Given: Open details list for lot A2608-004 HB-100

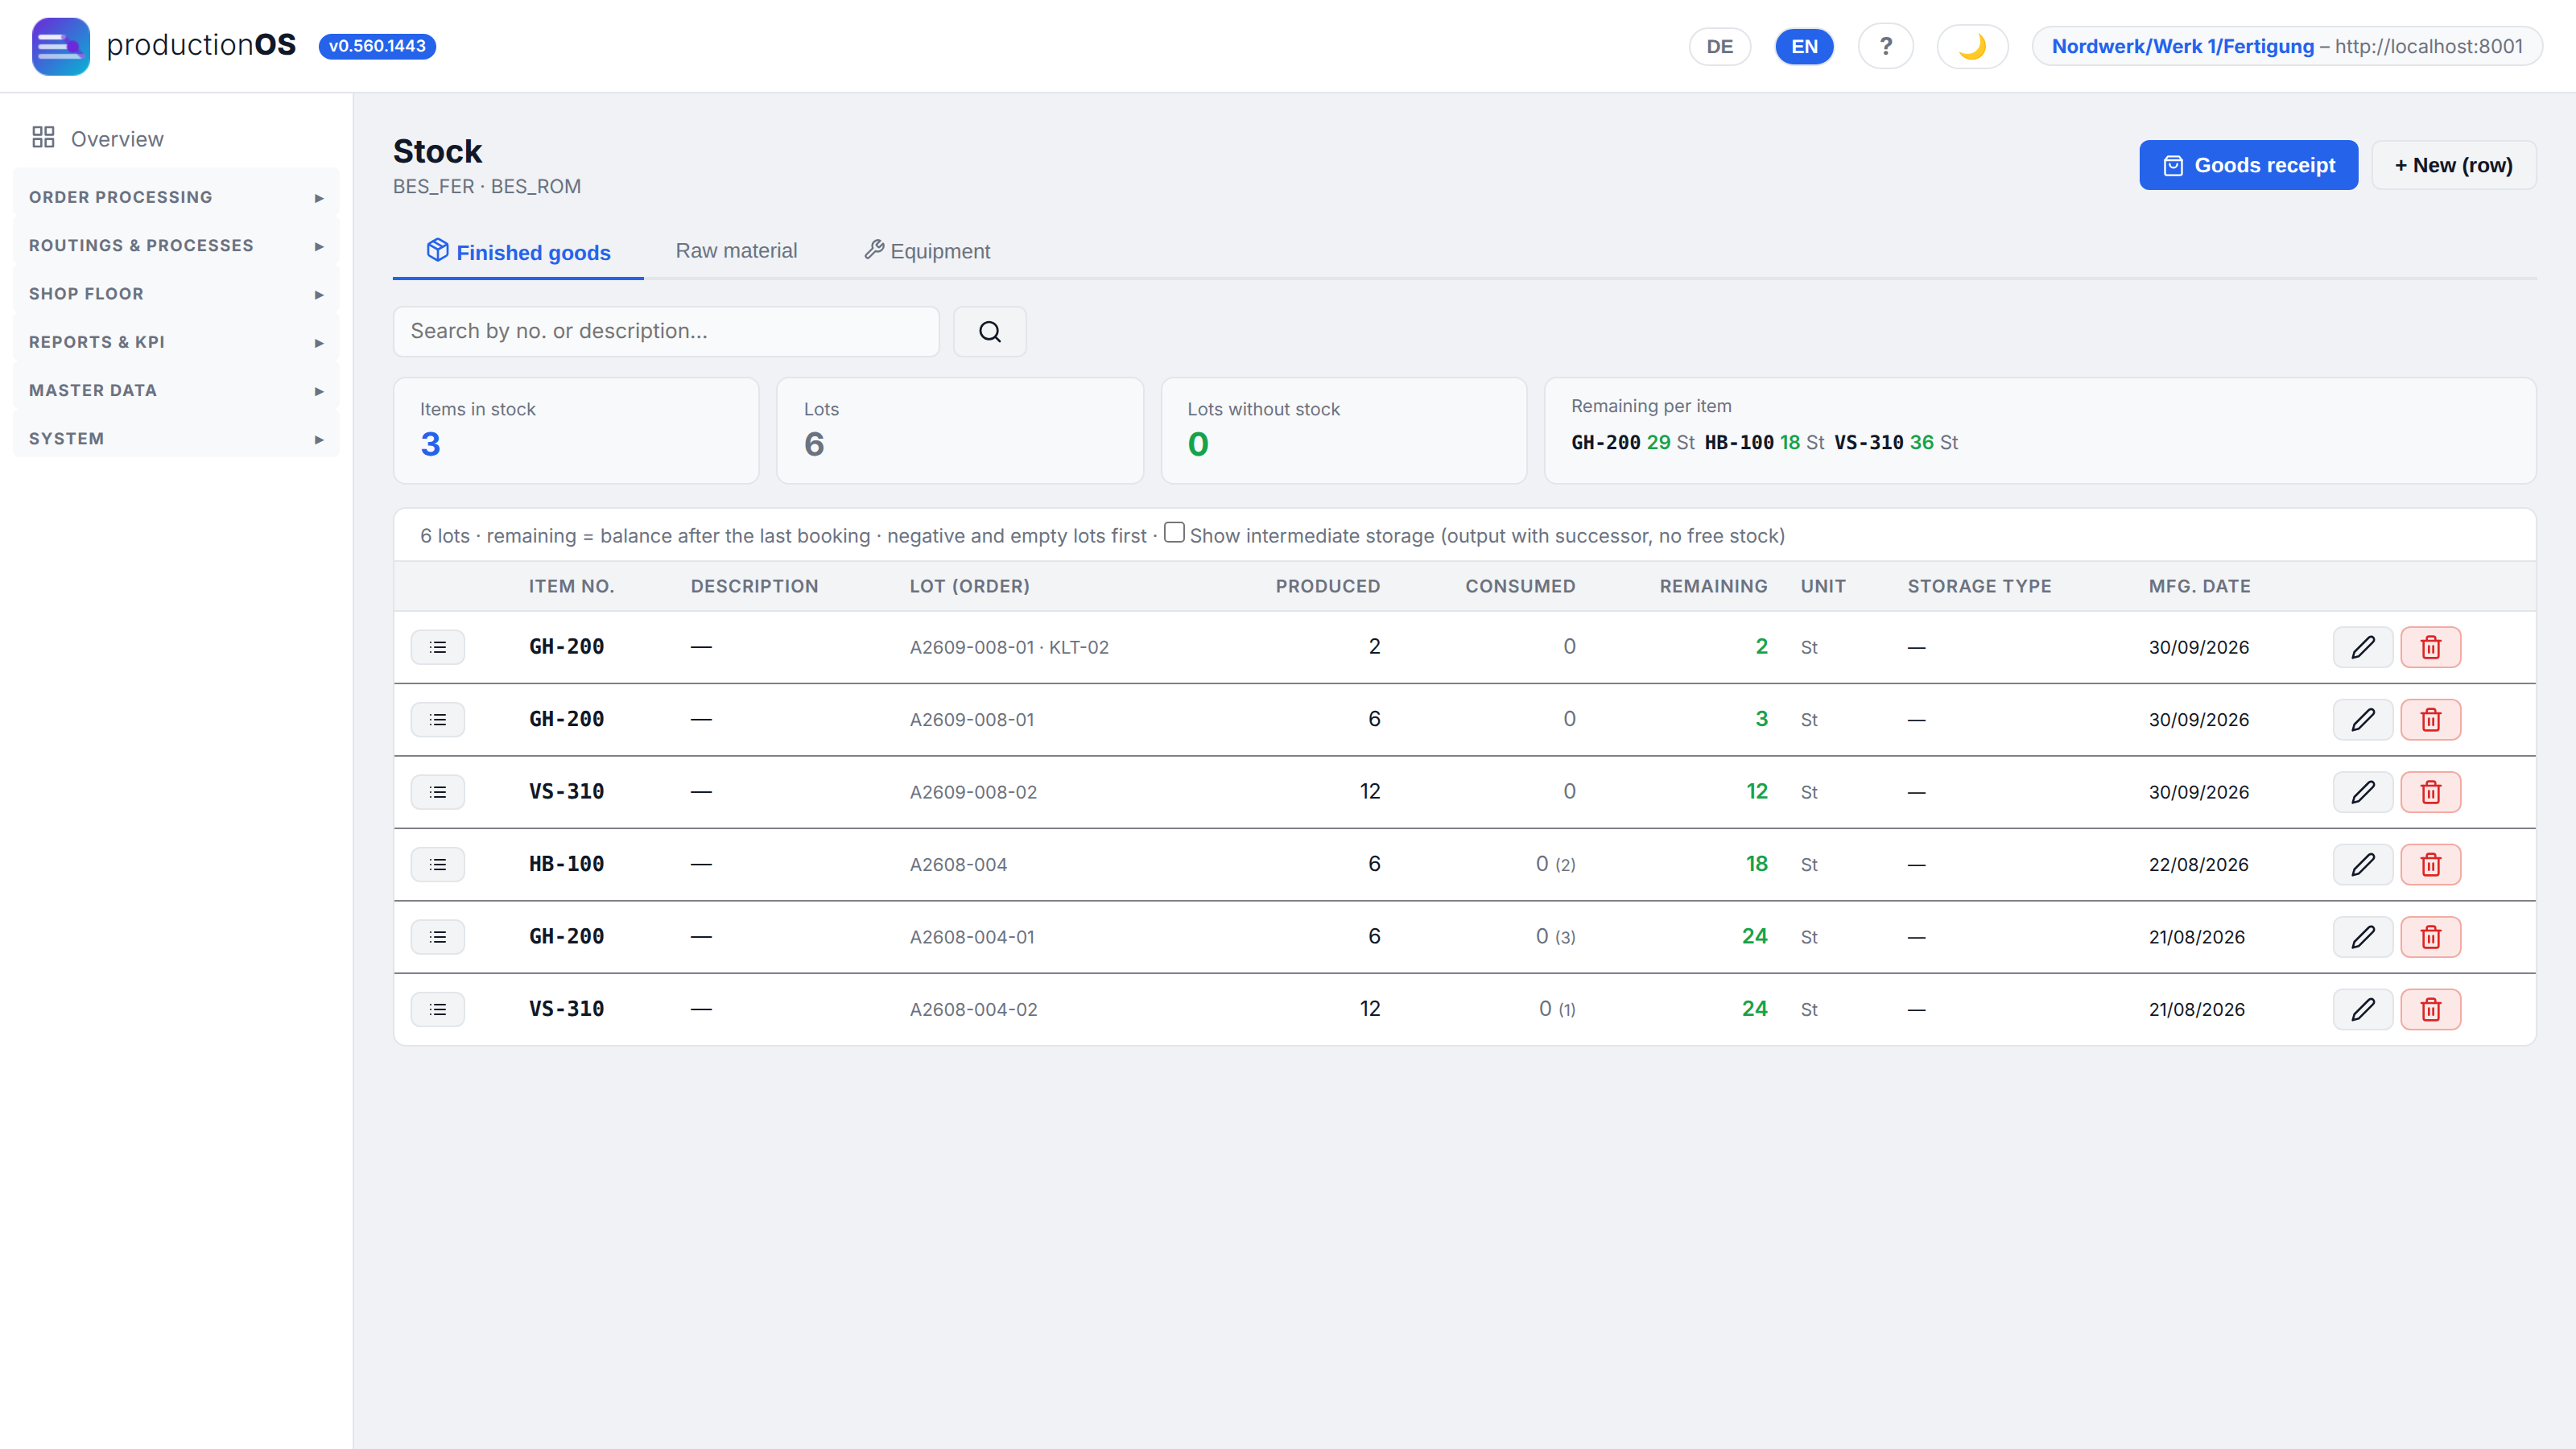Looking at the screenshot, I should [x=438, y=864].
